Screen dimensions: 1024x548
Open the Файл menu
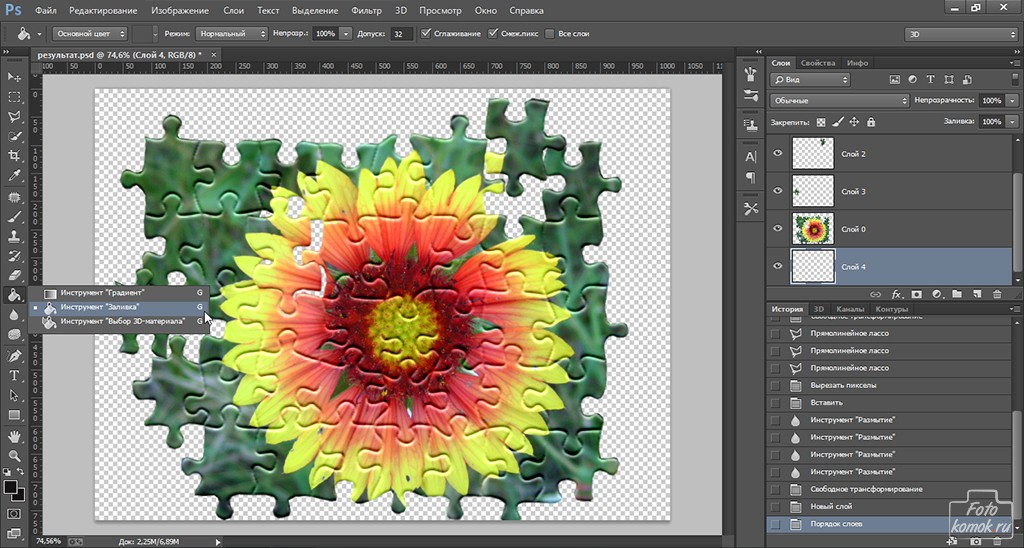[45, 10]
